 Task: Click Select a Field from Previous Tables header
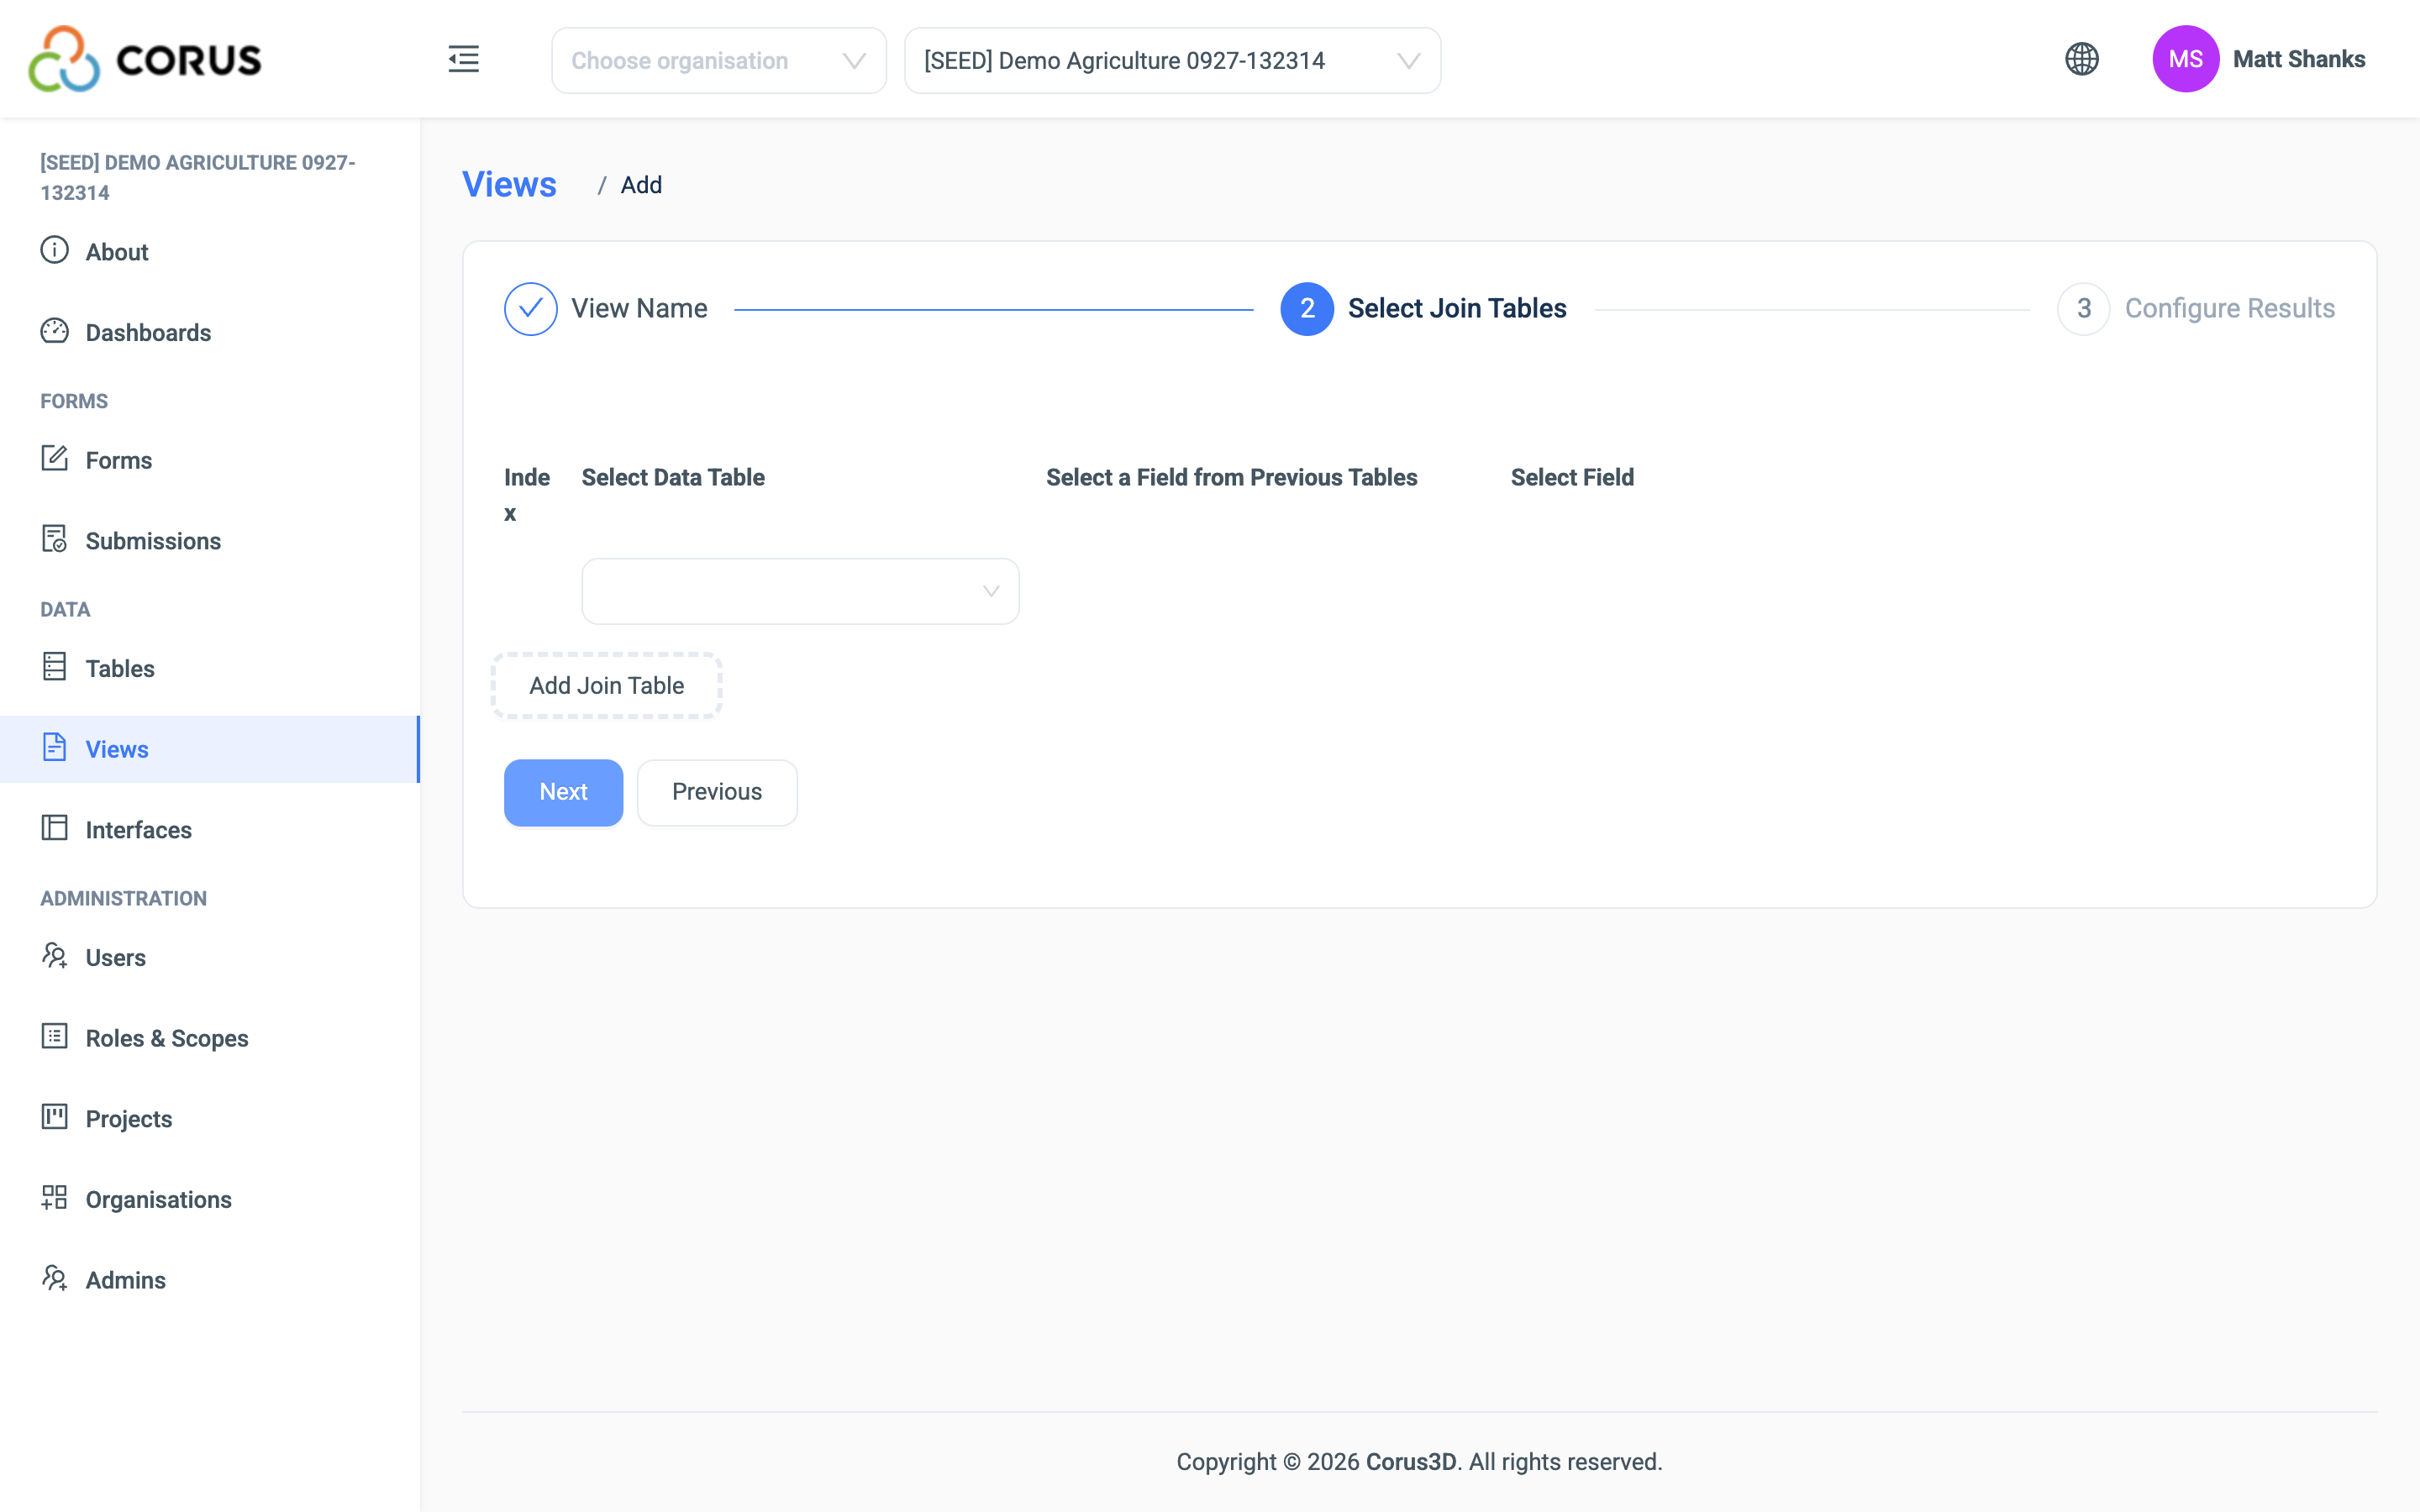tap(1231, 477)
